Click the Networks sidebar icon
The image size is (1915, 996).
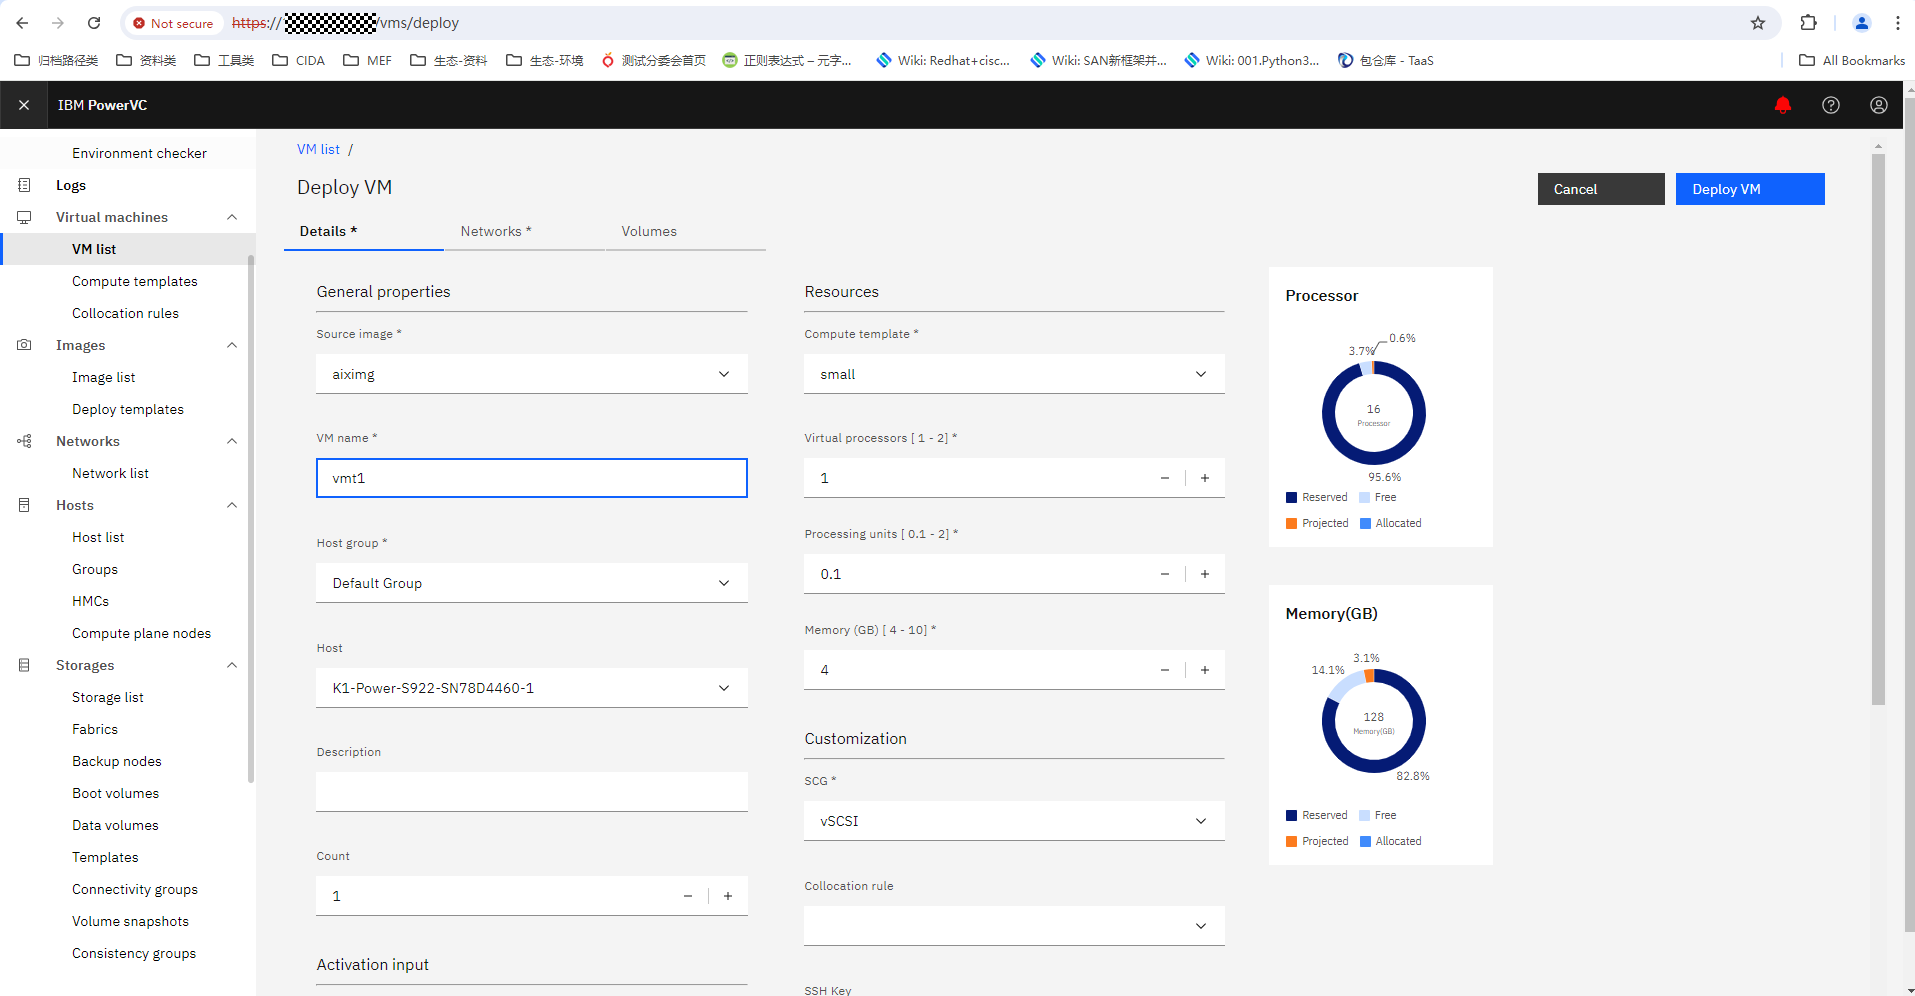point(24,441)
